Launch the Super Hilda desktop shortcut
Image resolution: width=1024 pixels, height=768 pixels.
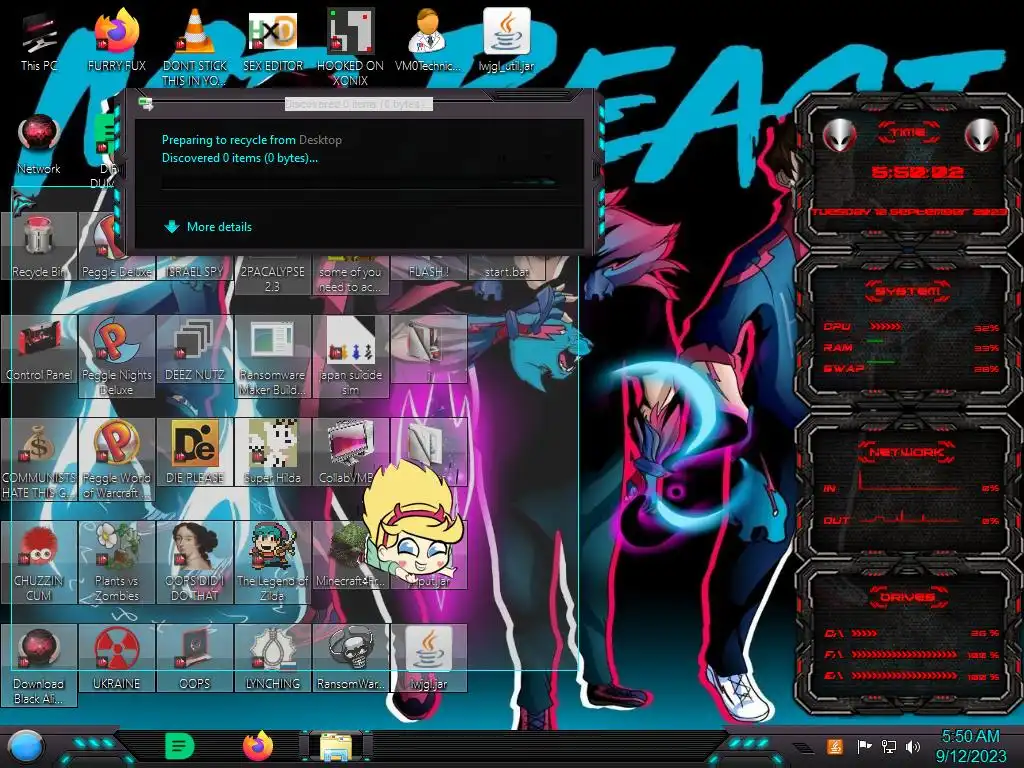click(x=272, y=452)
